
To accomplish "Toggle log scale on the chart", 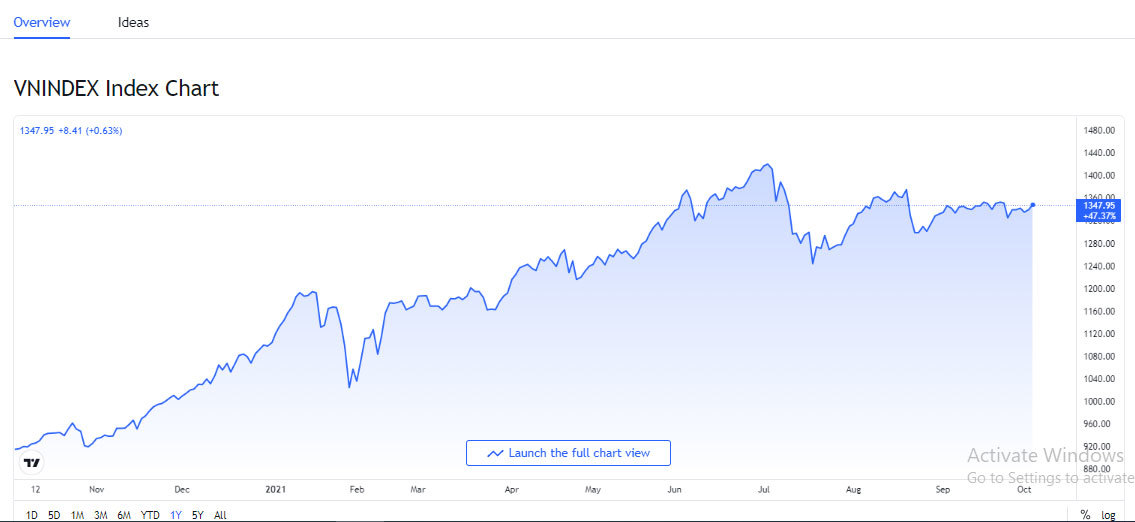I will (1108, 515).
